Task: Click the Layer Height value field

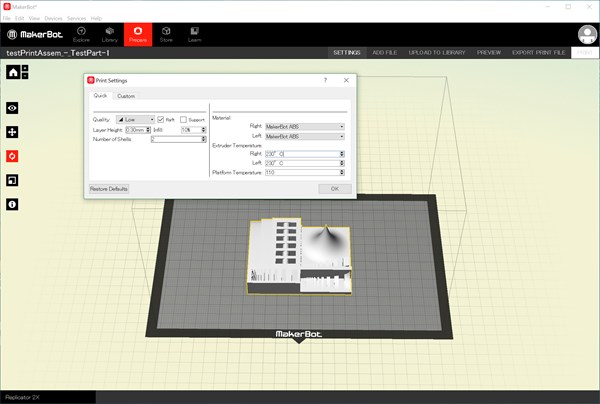Action: [135, 130]
